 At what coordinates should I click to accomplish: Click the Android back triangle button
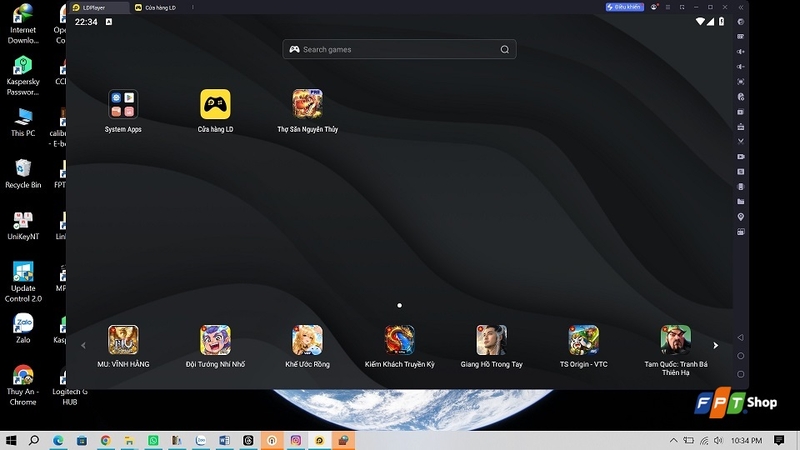(x=740, y=338)
